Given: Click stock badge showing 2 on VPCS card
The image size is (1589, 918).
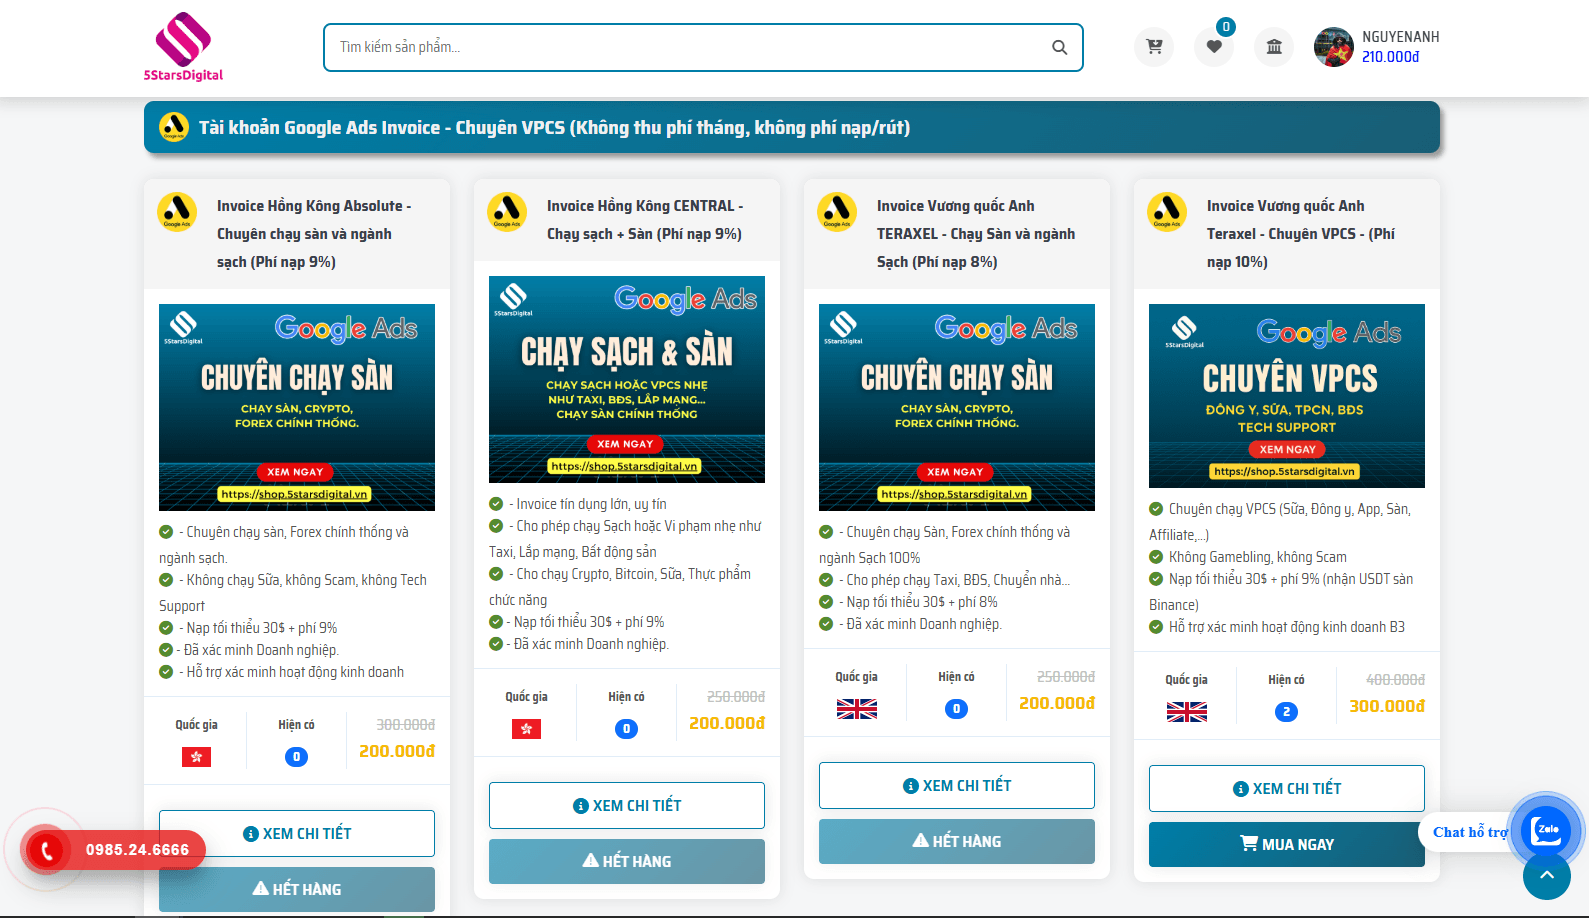Looking at the screenshot, I should [x=1286, y=712].
